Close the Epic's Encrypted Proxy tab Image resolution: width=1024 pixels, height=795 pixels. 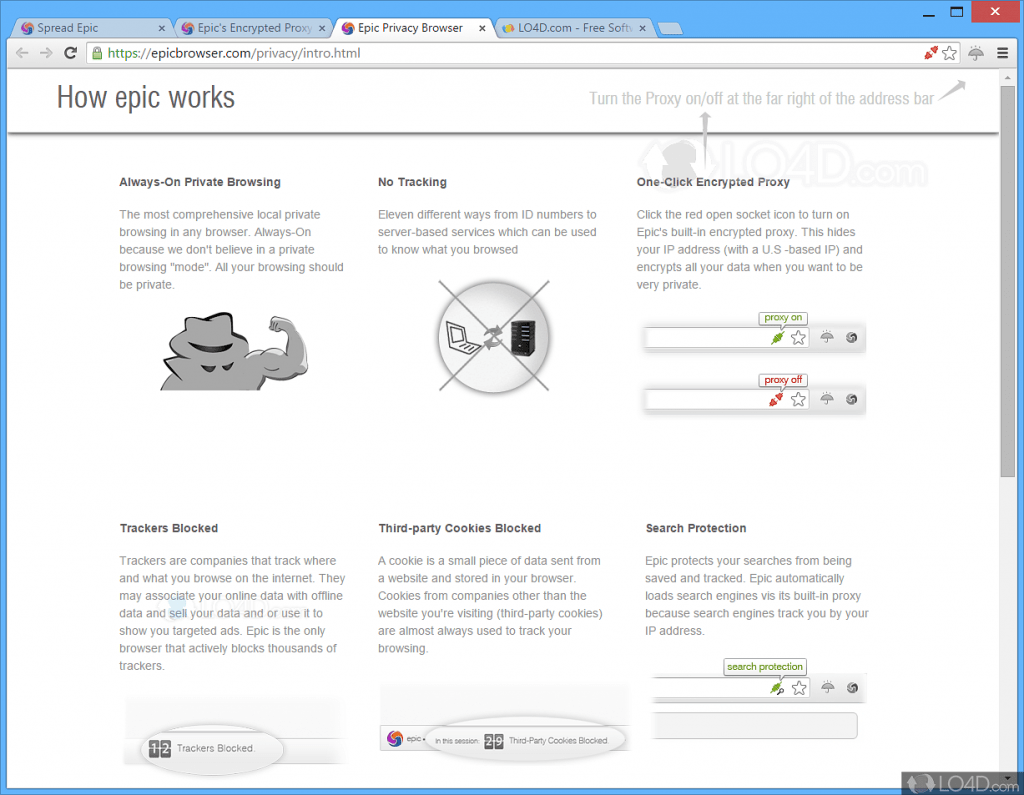coord(323,28)
